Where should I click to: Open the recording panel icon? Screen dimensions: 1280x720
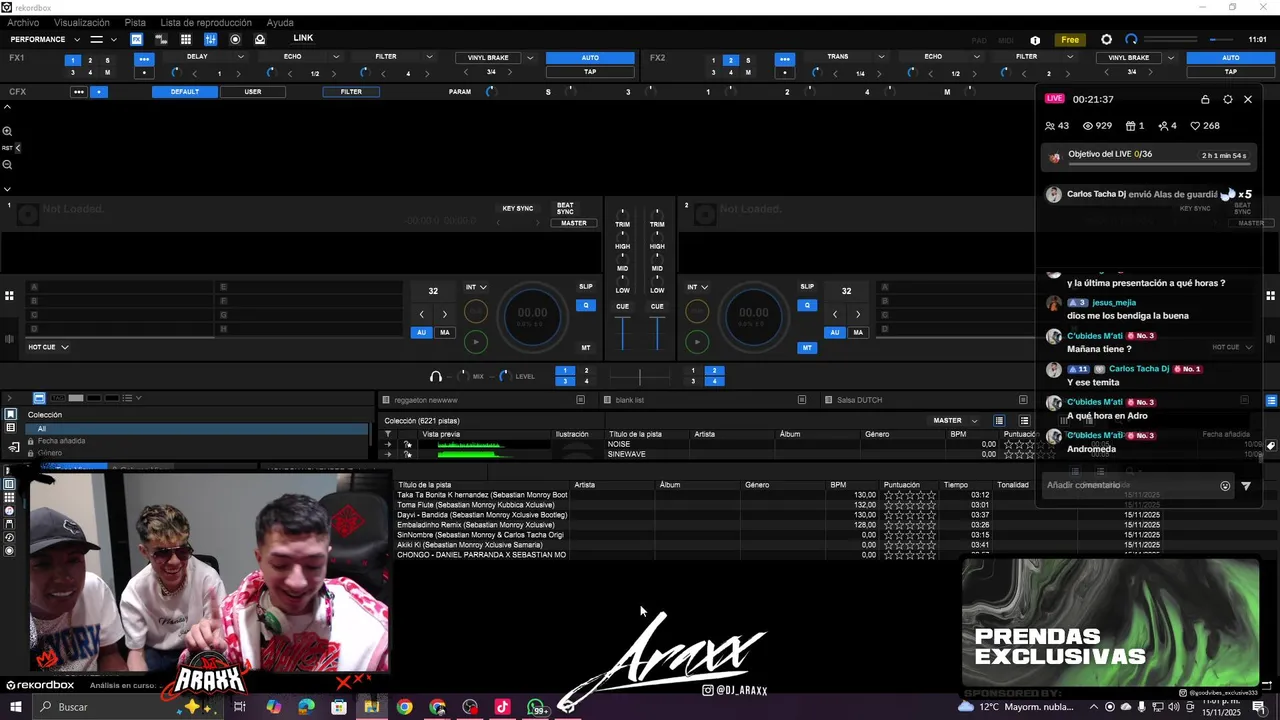pyautogui.click(x=235, y=39)
